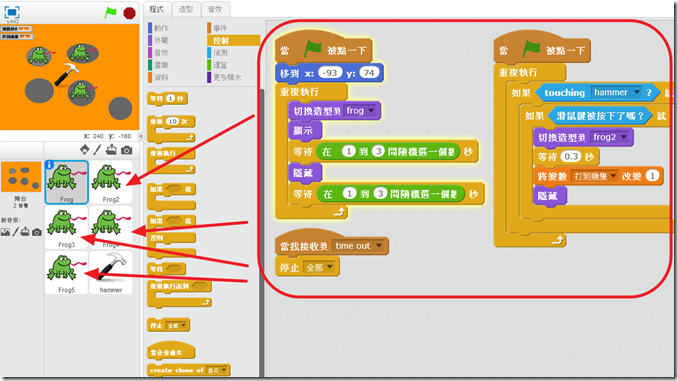
Task: Click the first 隱藏 hide block under wait
Action: point(305,173)
